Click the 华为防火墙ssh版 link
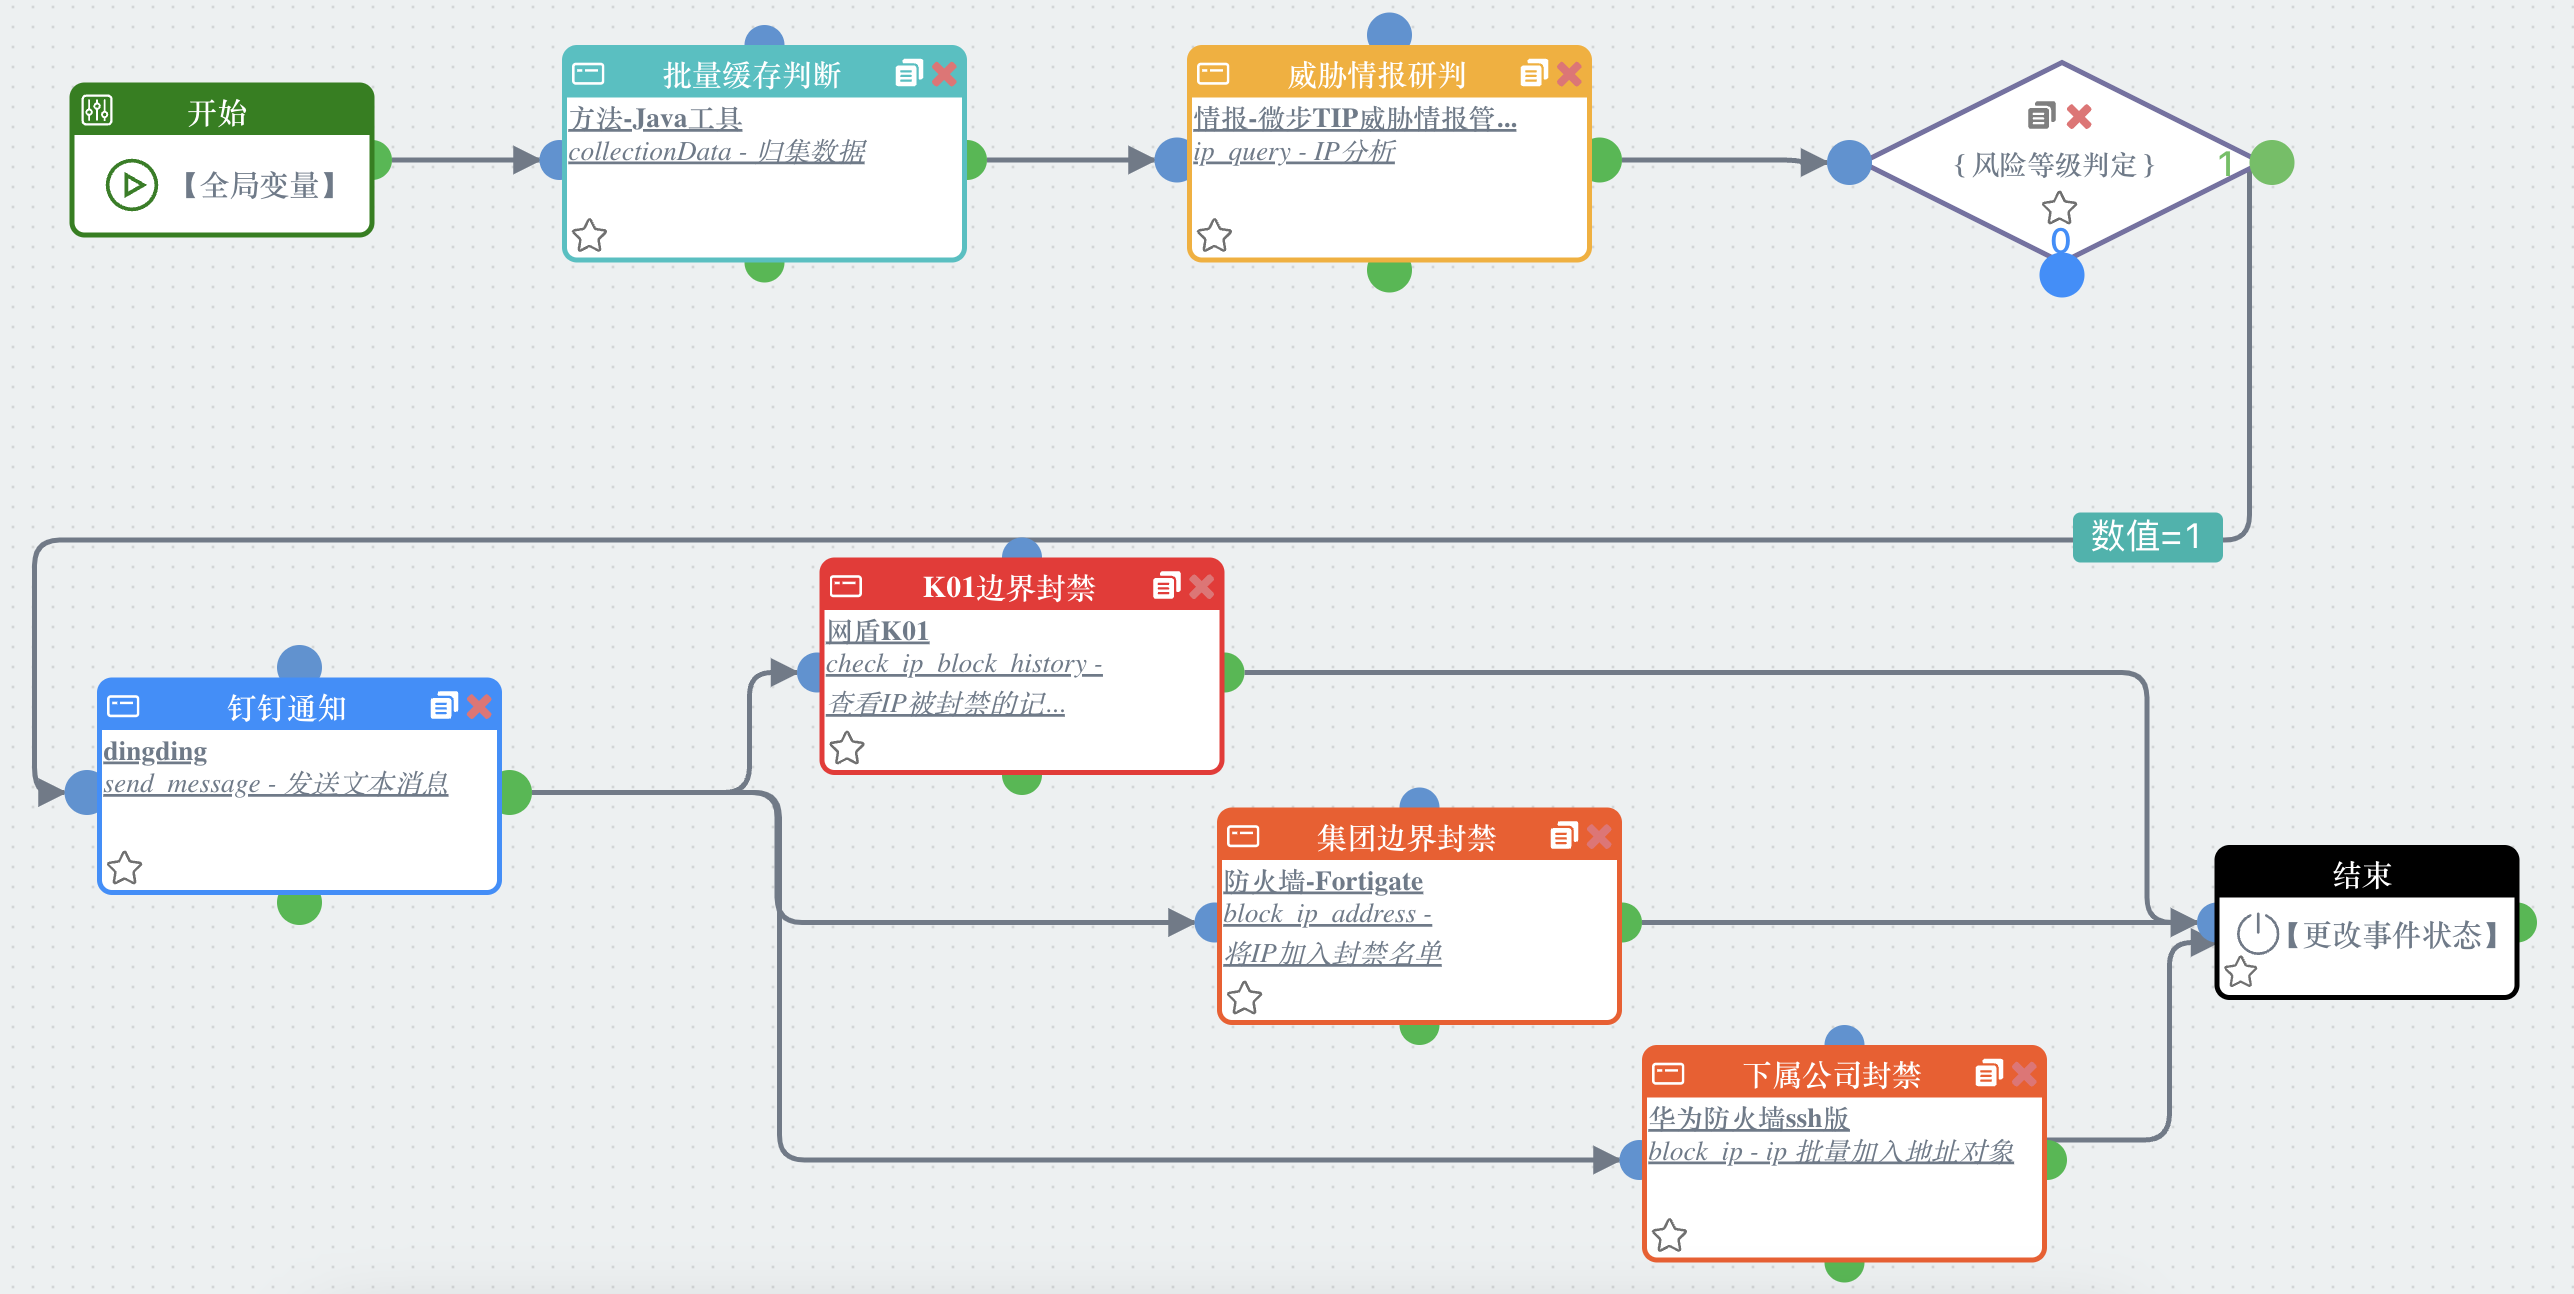This screenshot has width=2574, height=1294. tap(1748, 1118)
